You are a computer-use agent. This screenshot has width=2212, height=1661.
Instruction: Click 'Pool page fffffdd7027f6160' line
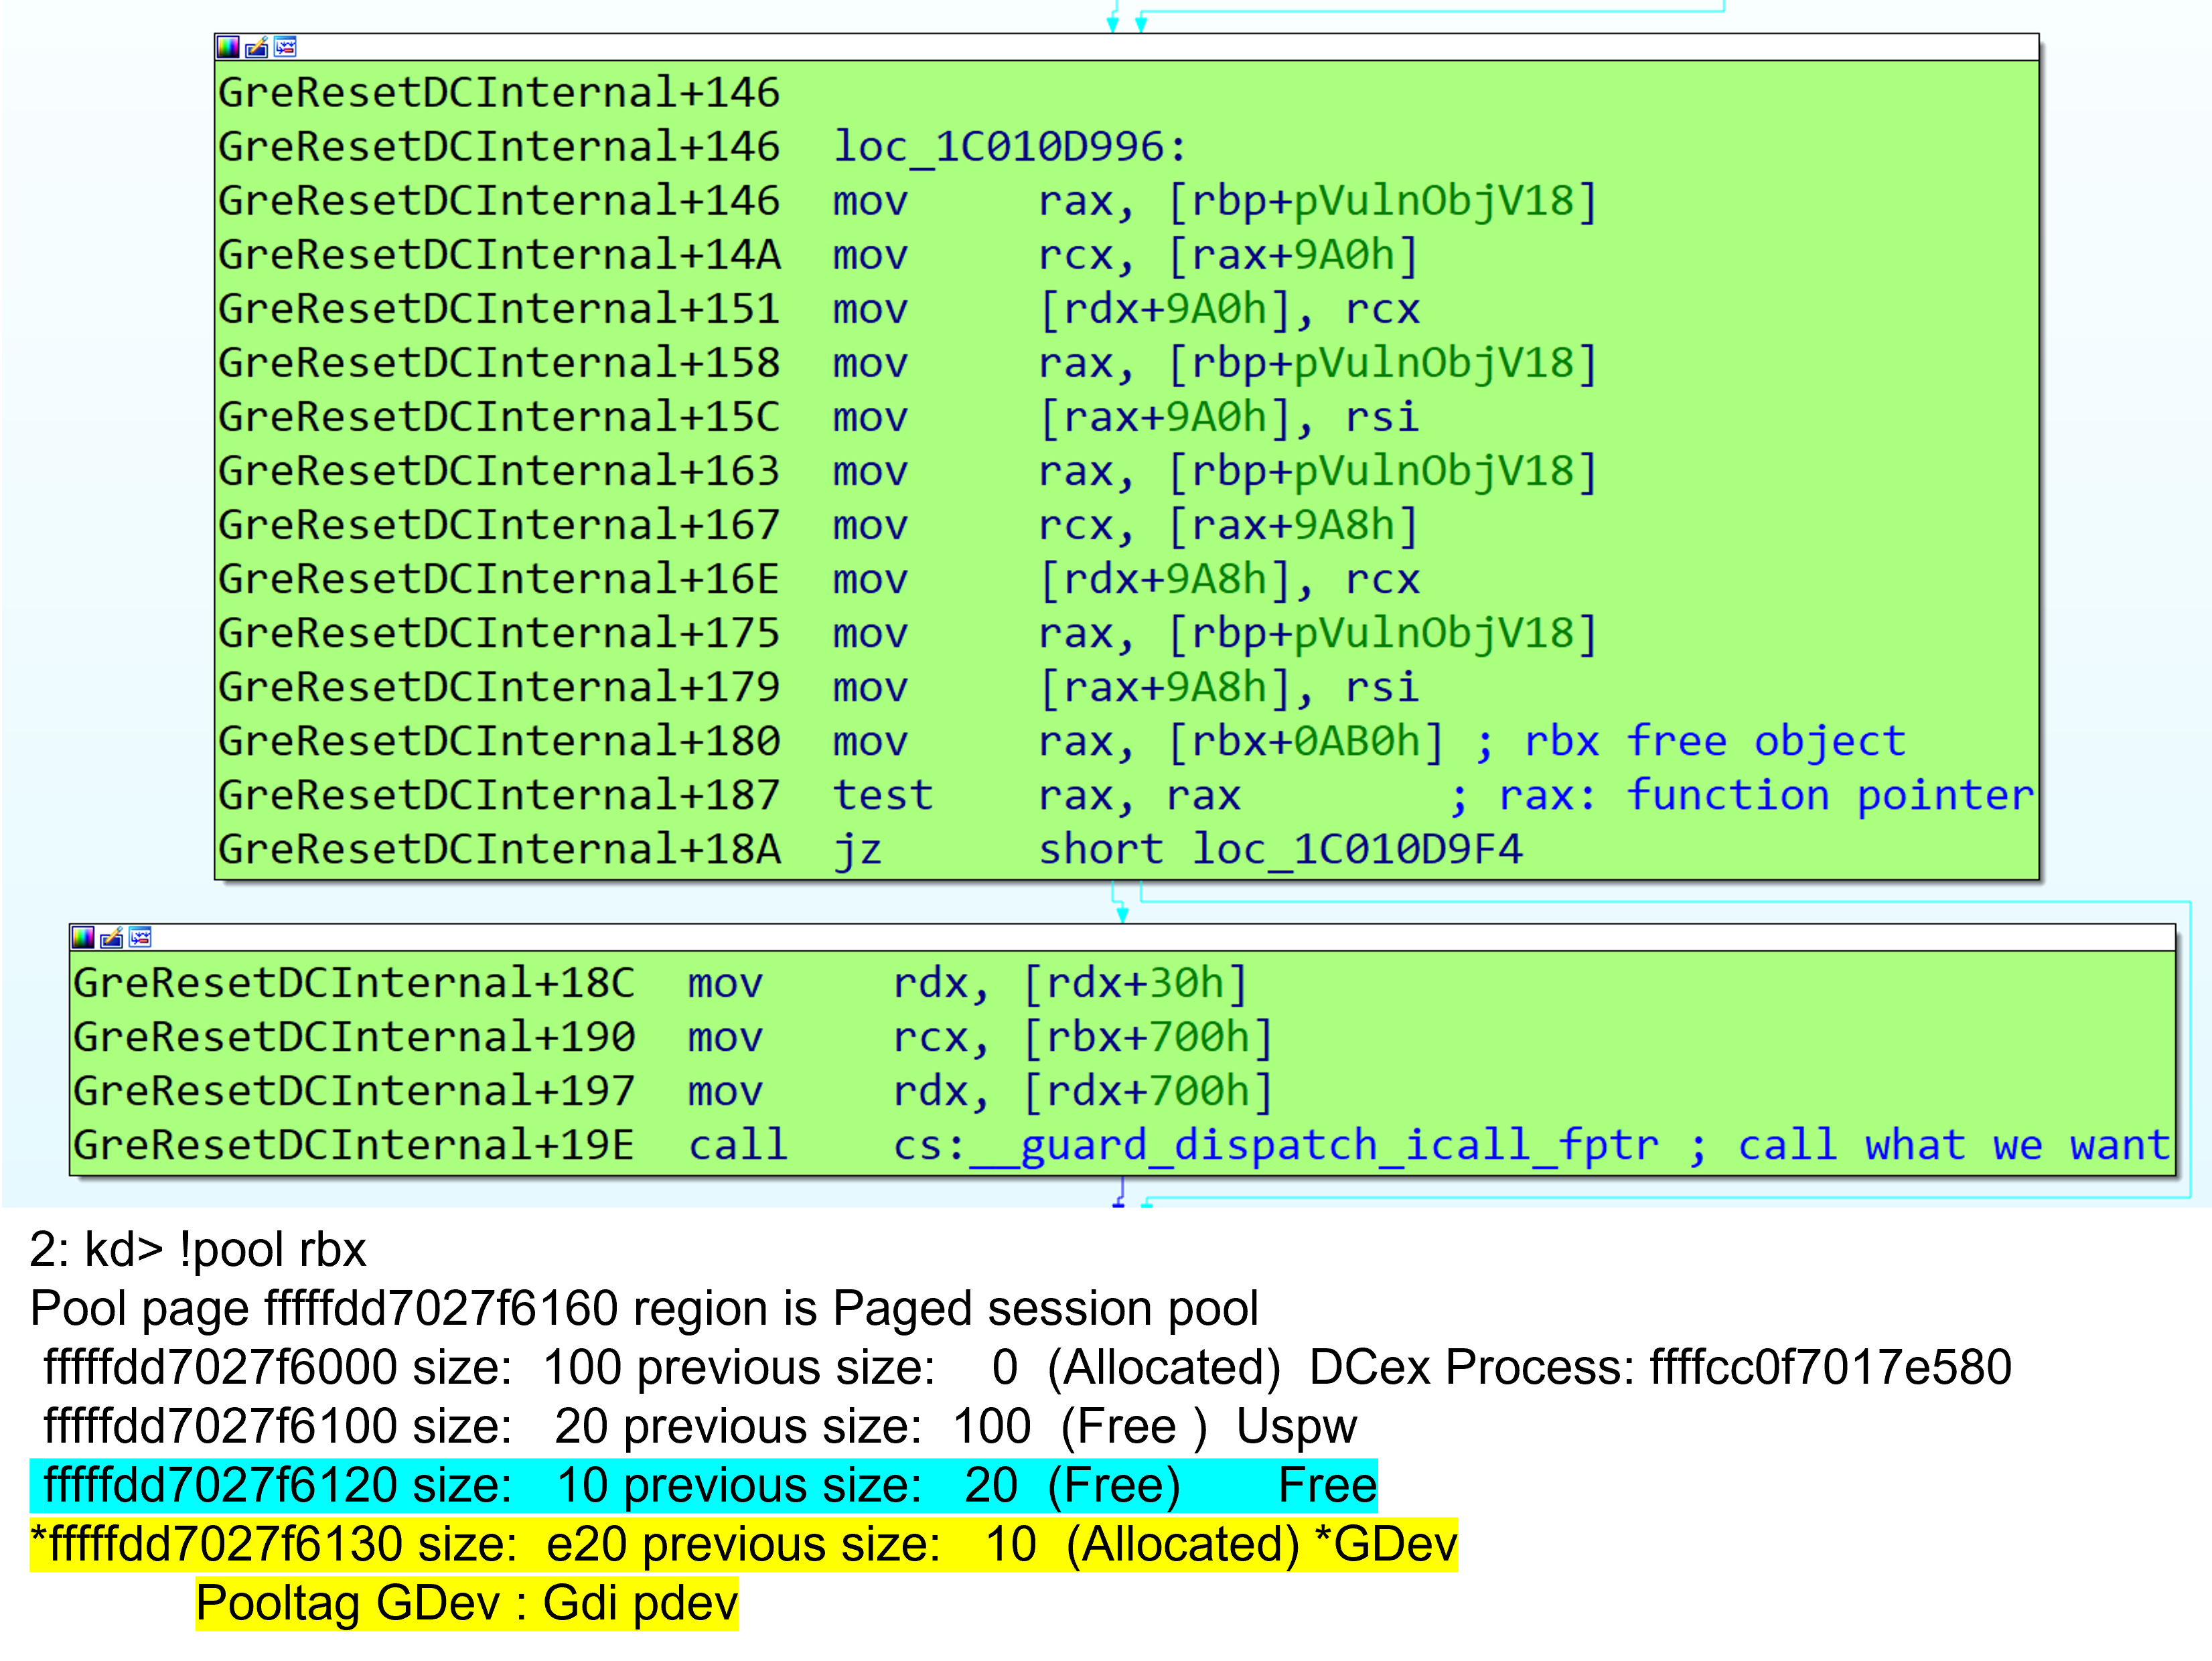coord(644,1309)
